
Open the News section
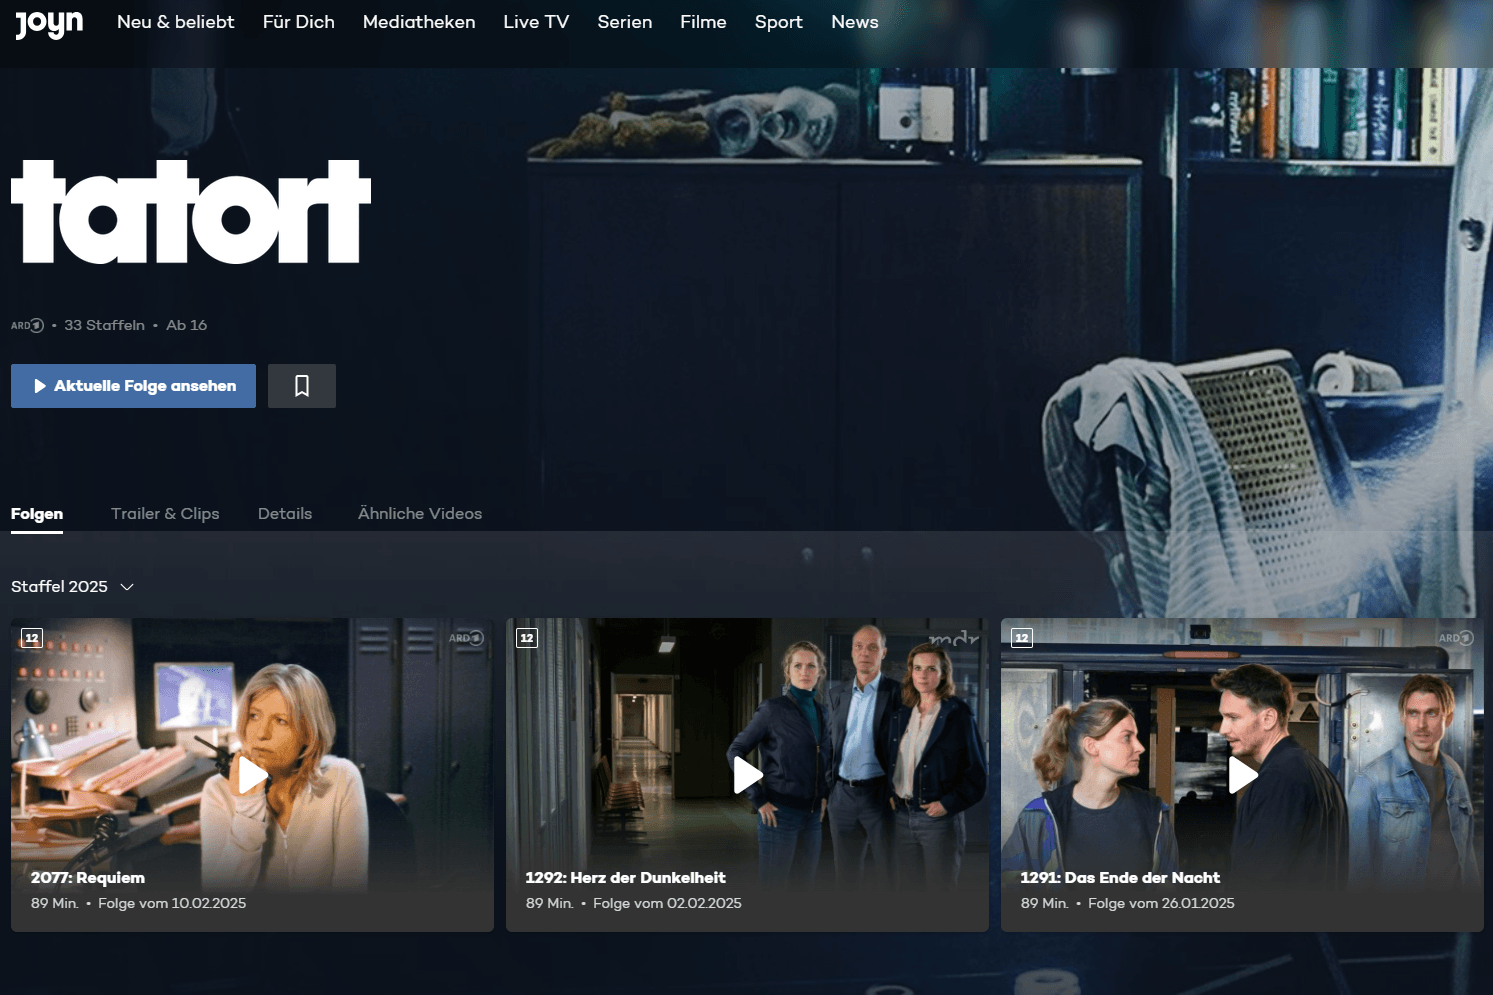855,22
